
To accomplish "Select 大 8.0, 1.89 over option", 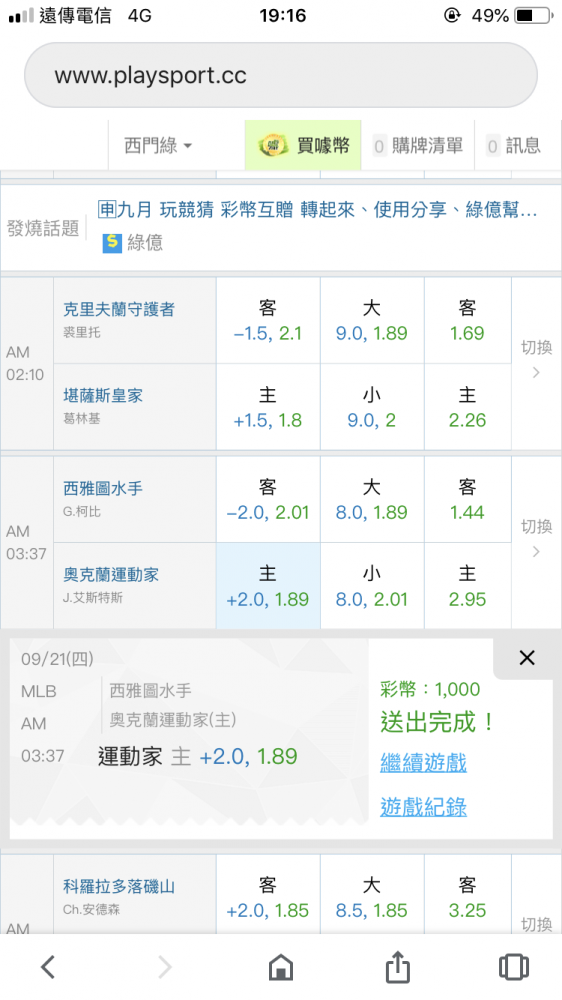I will click(372, 499).
